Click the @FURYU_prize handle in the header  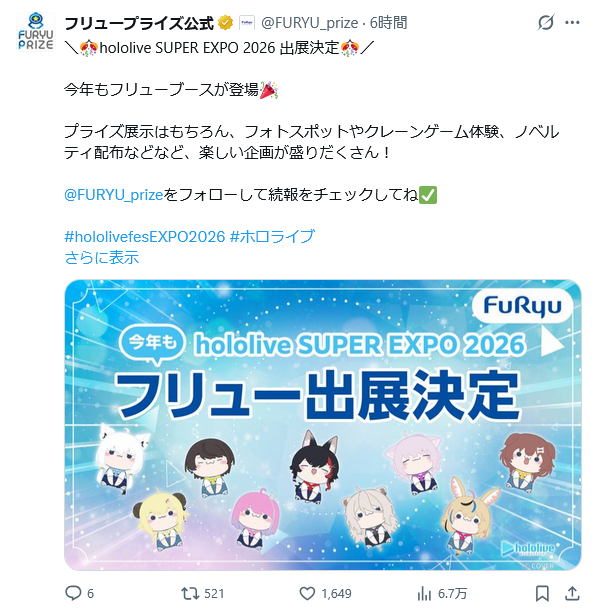[x=309, y=23]
